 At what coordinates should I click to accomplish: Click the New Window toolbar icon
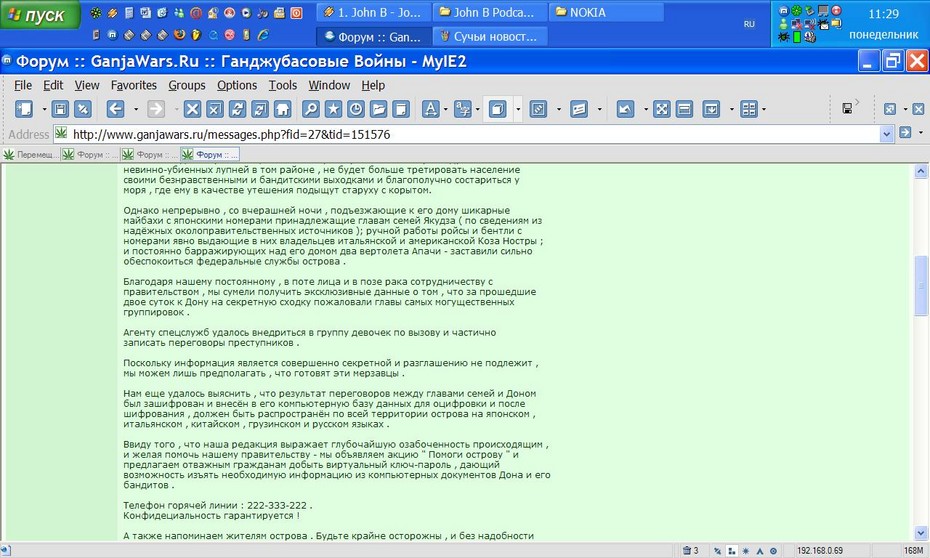pos(24,109)
